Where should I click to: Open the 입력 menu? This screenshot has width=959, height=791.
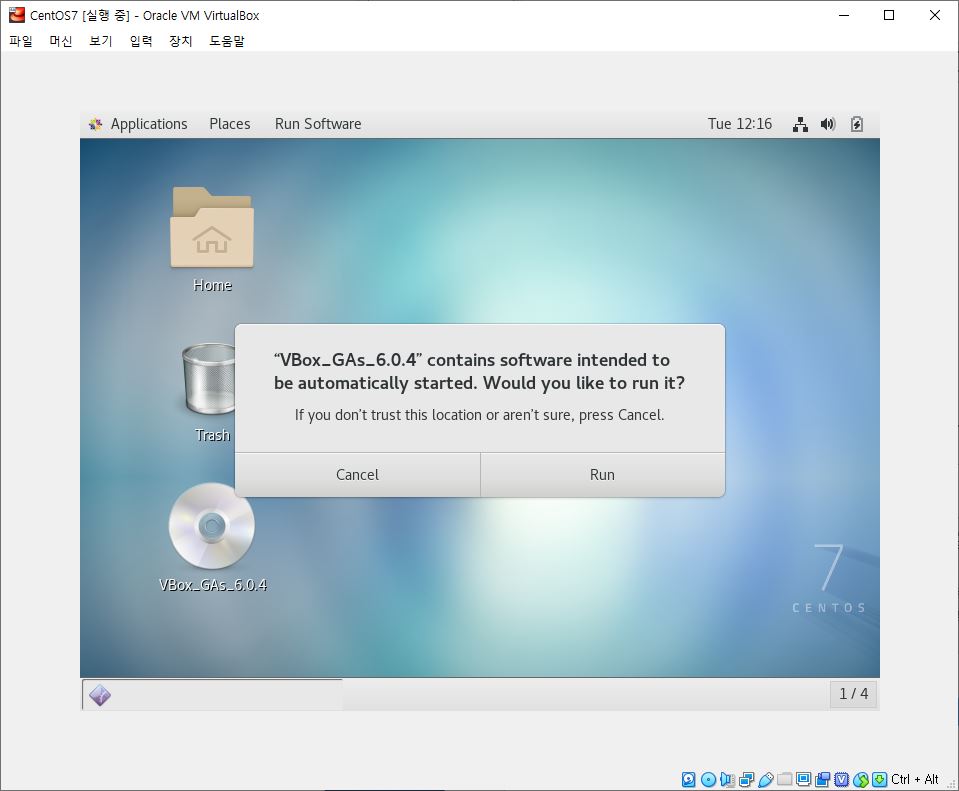coord(141,41)
